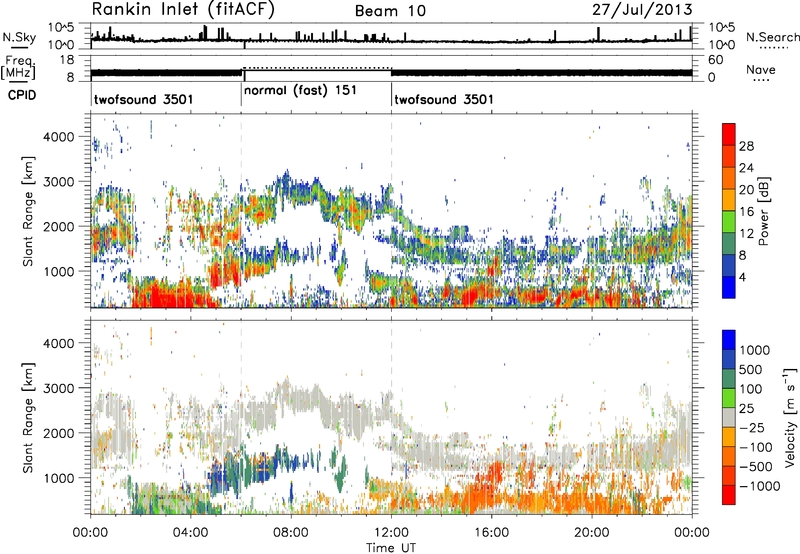The image size is (800, 554).
Task: Click the "Velocity [m s-1]" color bar title
Action: [790, 417]
